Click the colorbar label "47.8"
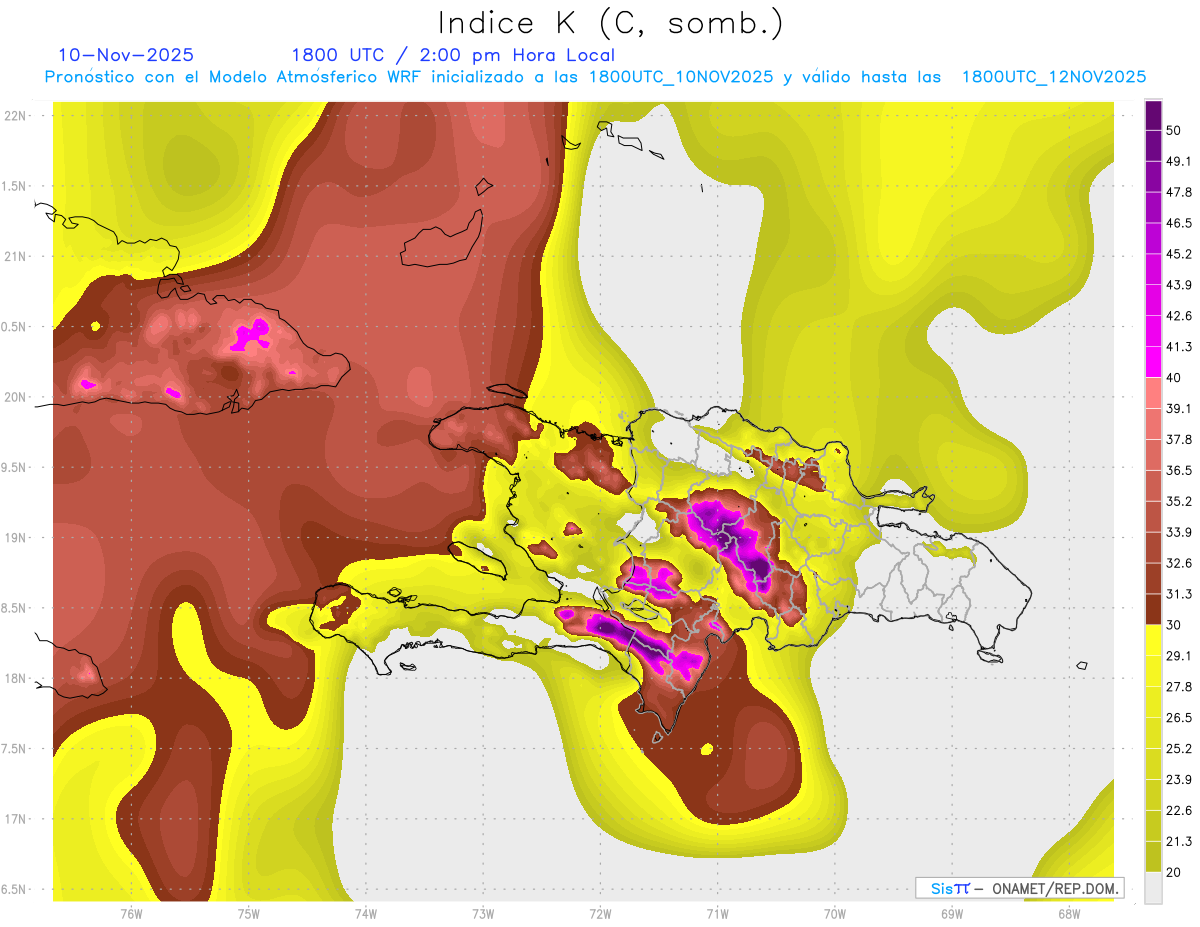 click(1179, 192)
